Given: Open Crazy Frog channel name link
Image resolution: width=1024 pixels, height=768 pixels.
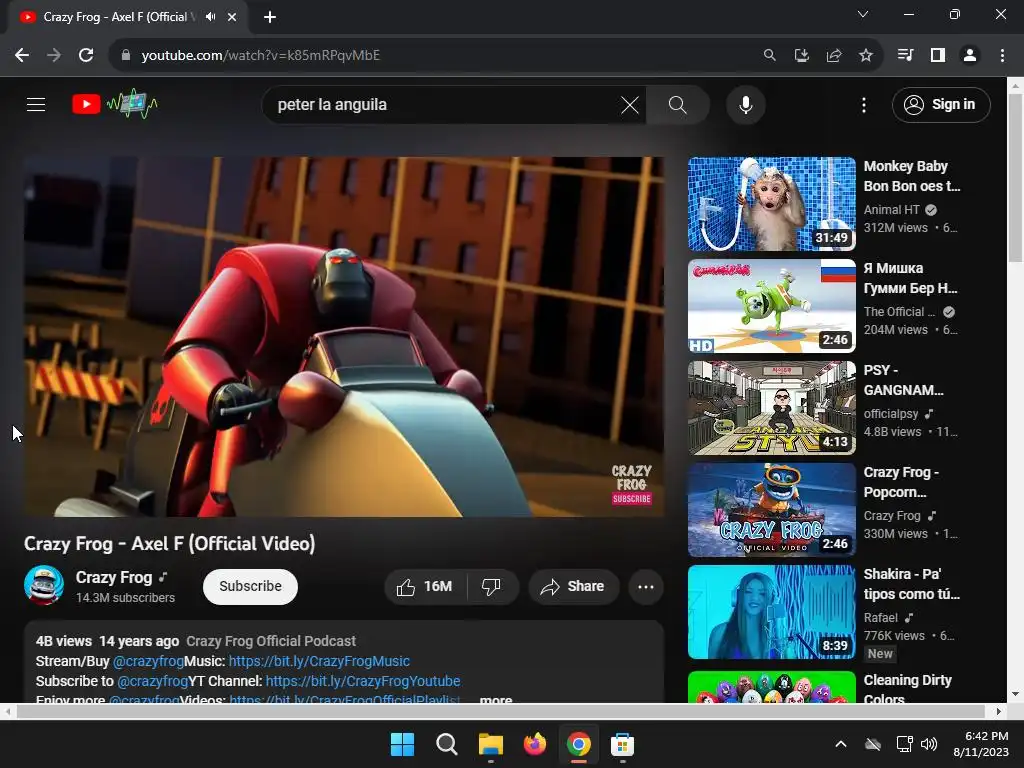Looking at the screenshot, I should coord(114,577).
